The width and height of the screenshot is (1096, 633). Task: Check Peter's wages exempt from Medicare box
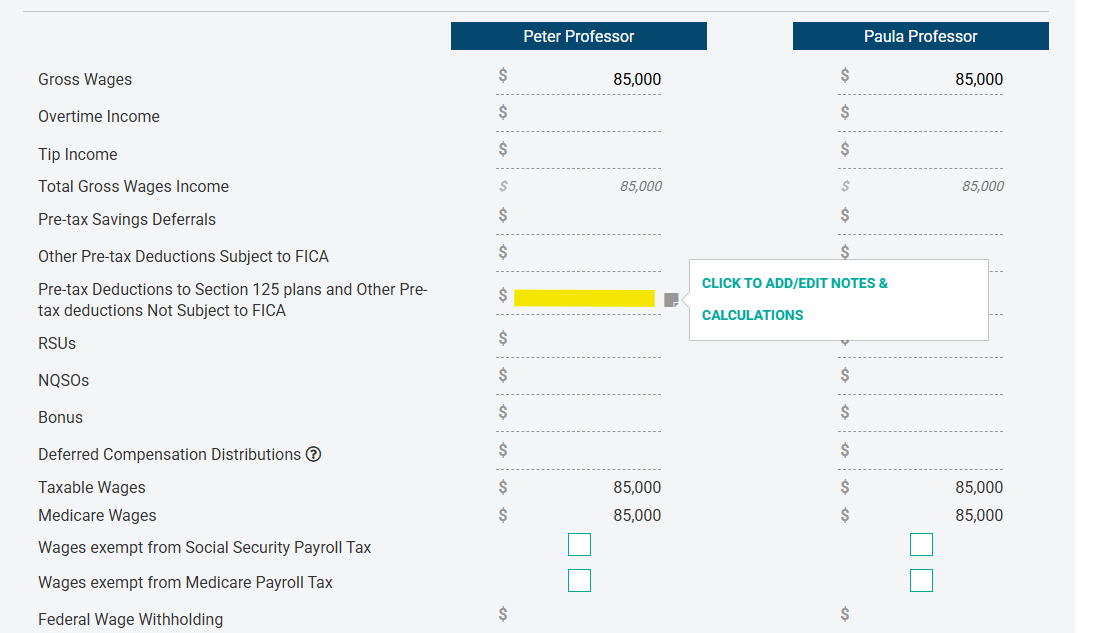579,580
